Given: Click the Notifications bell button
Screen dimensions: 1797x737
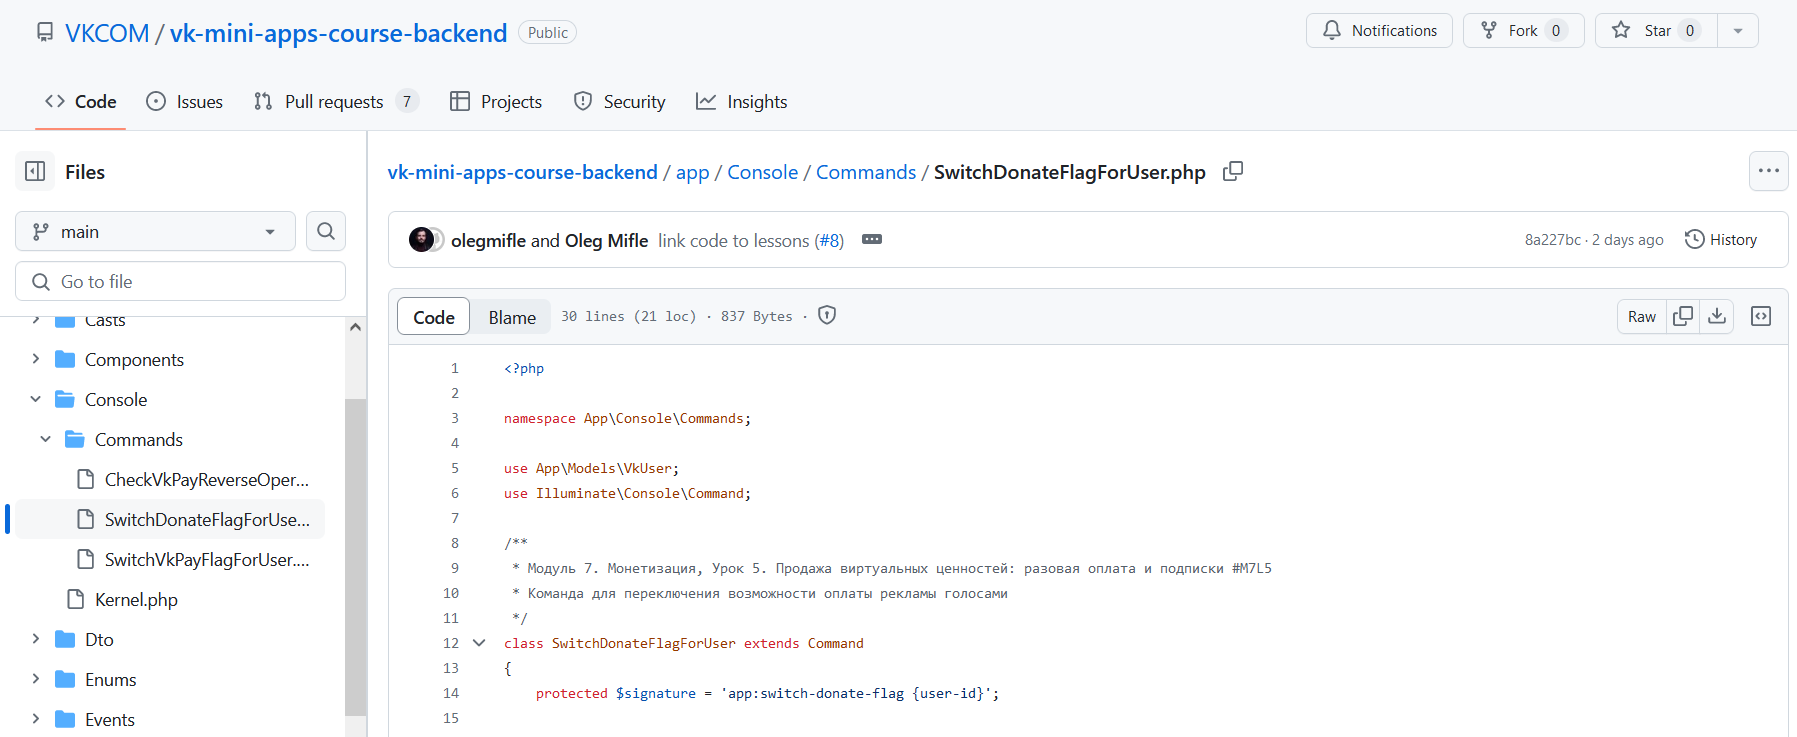Looking at the screenshot, I should click(x=1379, y=31).
